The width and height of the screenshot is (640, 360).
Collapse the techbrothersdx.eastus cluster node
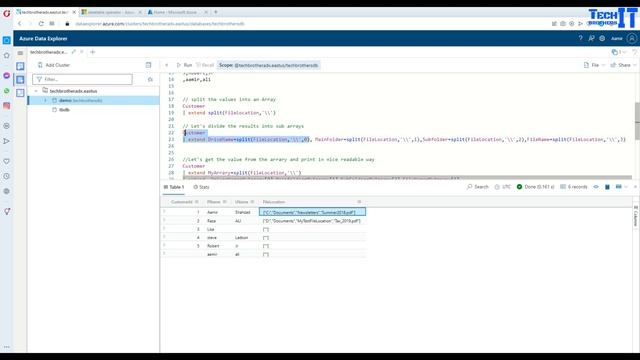click(x=36, y=91)
